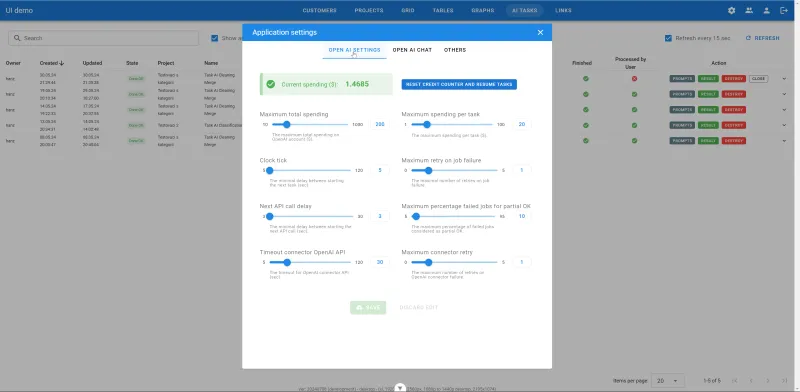The image size is (800, 392).
Task: Click the Project column header
Action: click(x=166, y=63)
